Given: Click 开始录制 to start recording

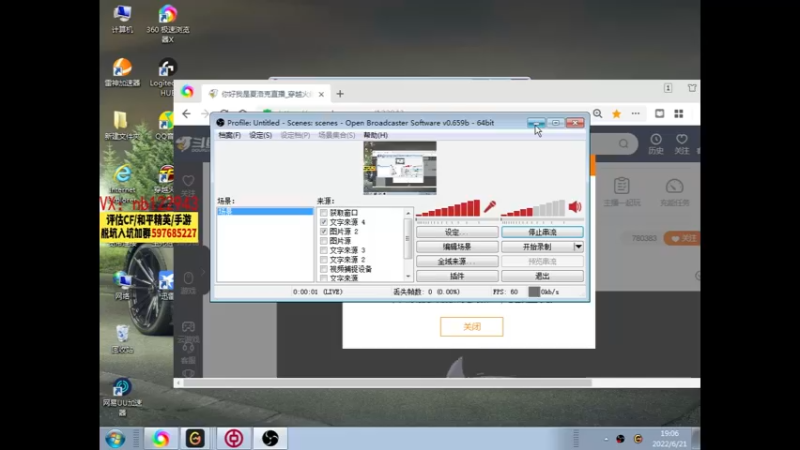Looking at the screenshot, I should tap(537, 246).
